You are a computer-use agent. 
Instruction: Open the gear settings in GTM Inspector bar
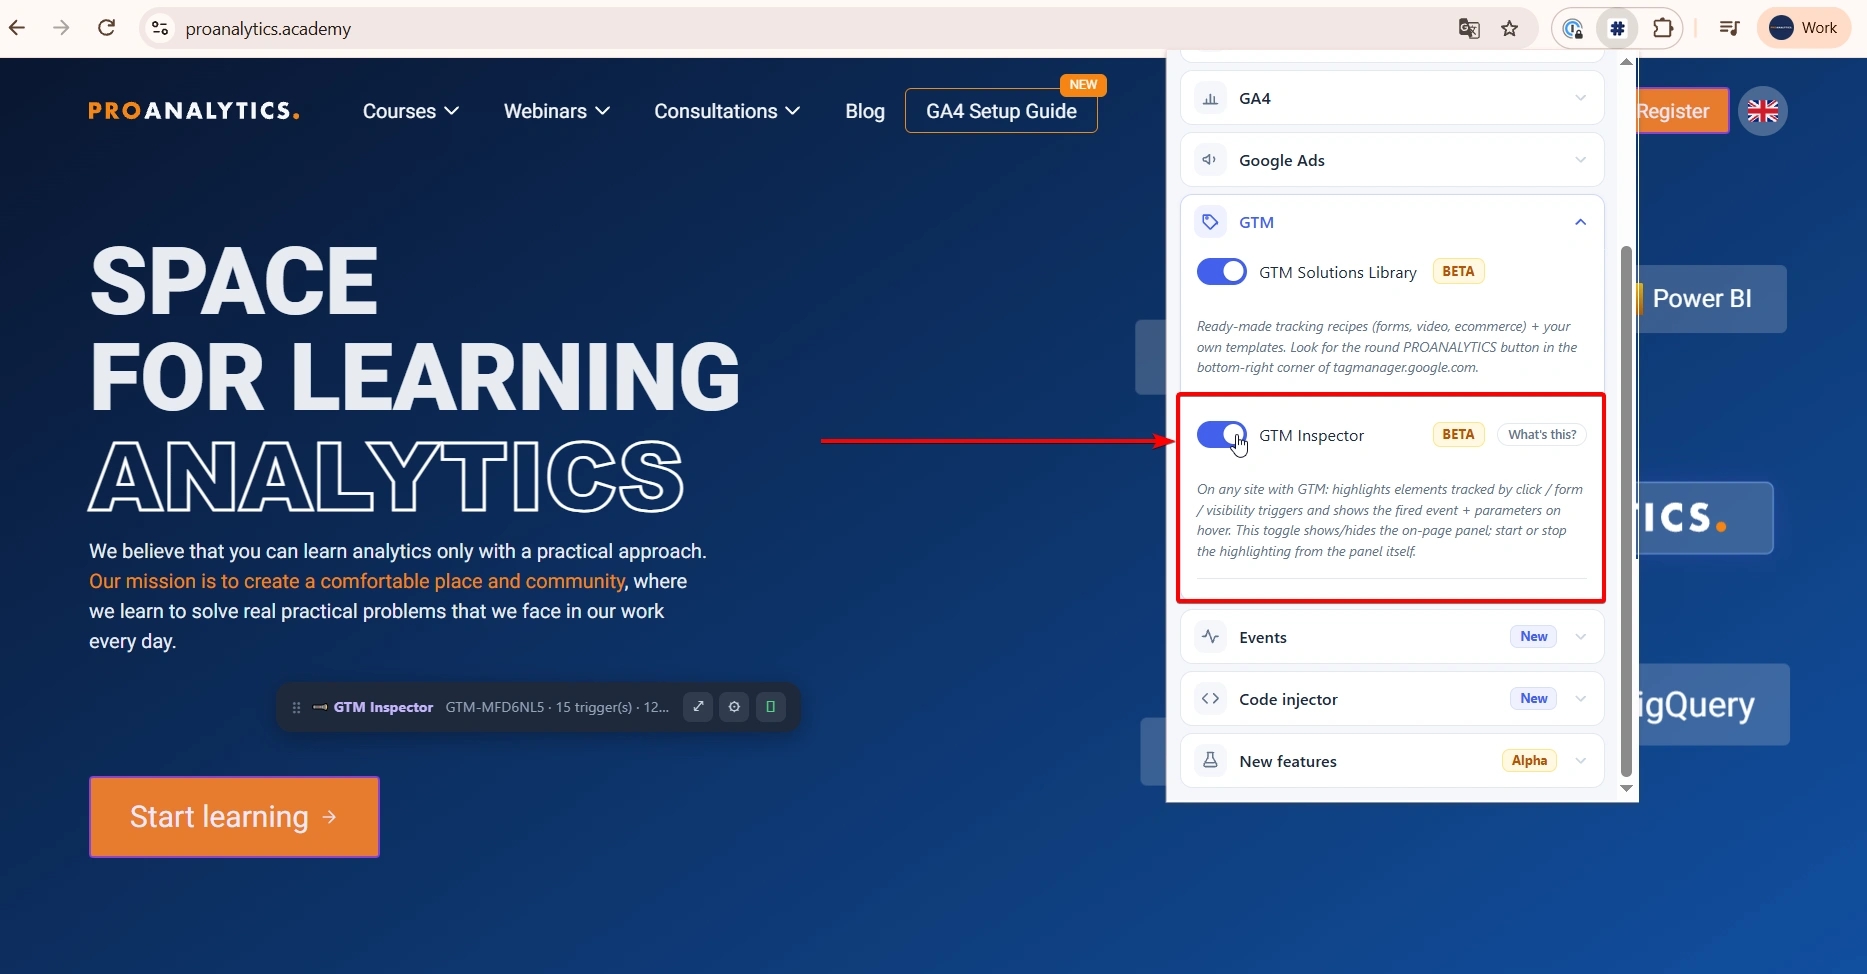pyautogui.click(x=734, y=707)
